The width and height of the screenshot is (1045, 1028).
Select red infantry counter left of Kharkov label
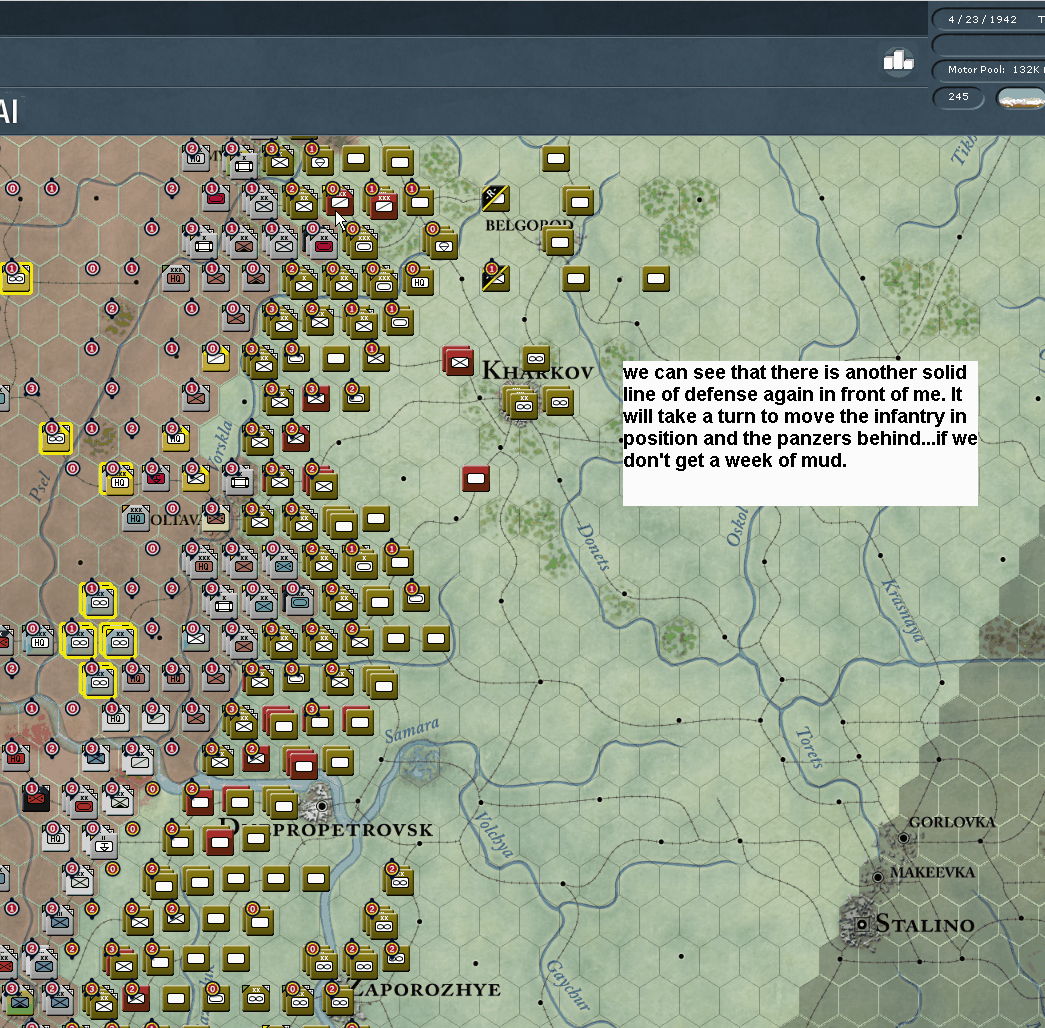(x=459, y=361)
